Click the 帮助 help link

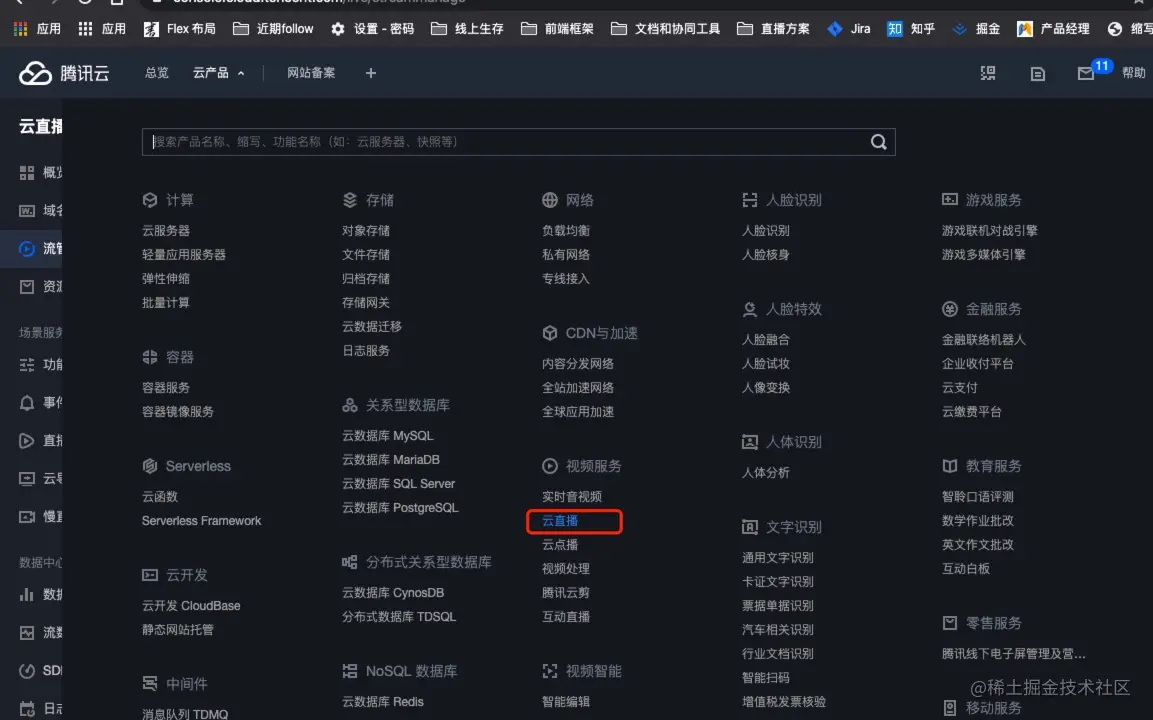click(x=1135, y=72)
